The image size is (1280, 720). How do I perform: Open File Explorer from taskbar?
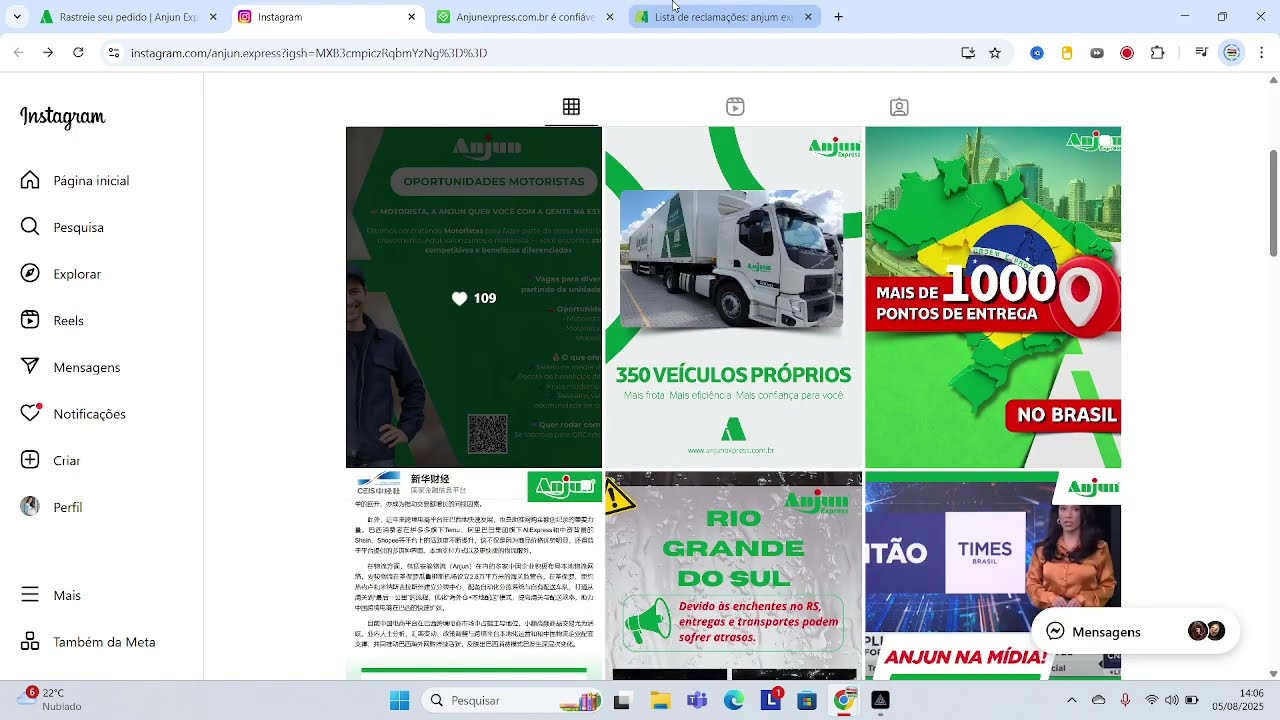coord(660,700)
